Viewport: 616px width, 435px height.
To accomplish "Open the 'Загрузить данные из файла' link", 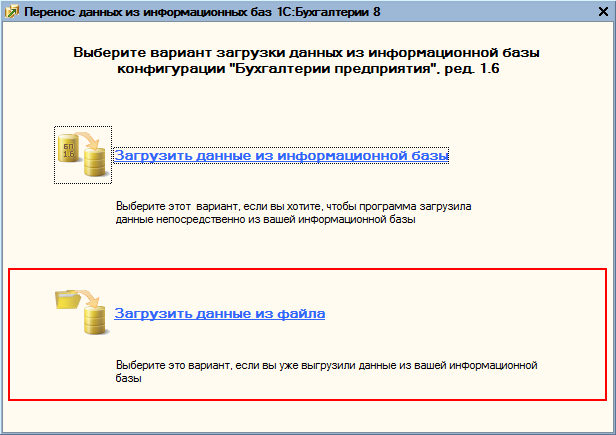I will pyautogui.click(x=220, y=314).
